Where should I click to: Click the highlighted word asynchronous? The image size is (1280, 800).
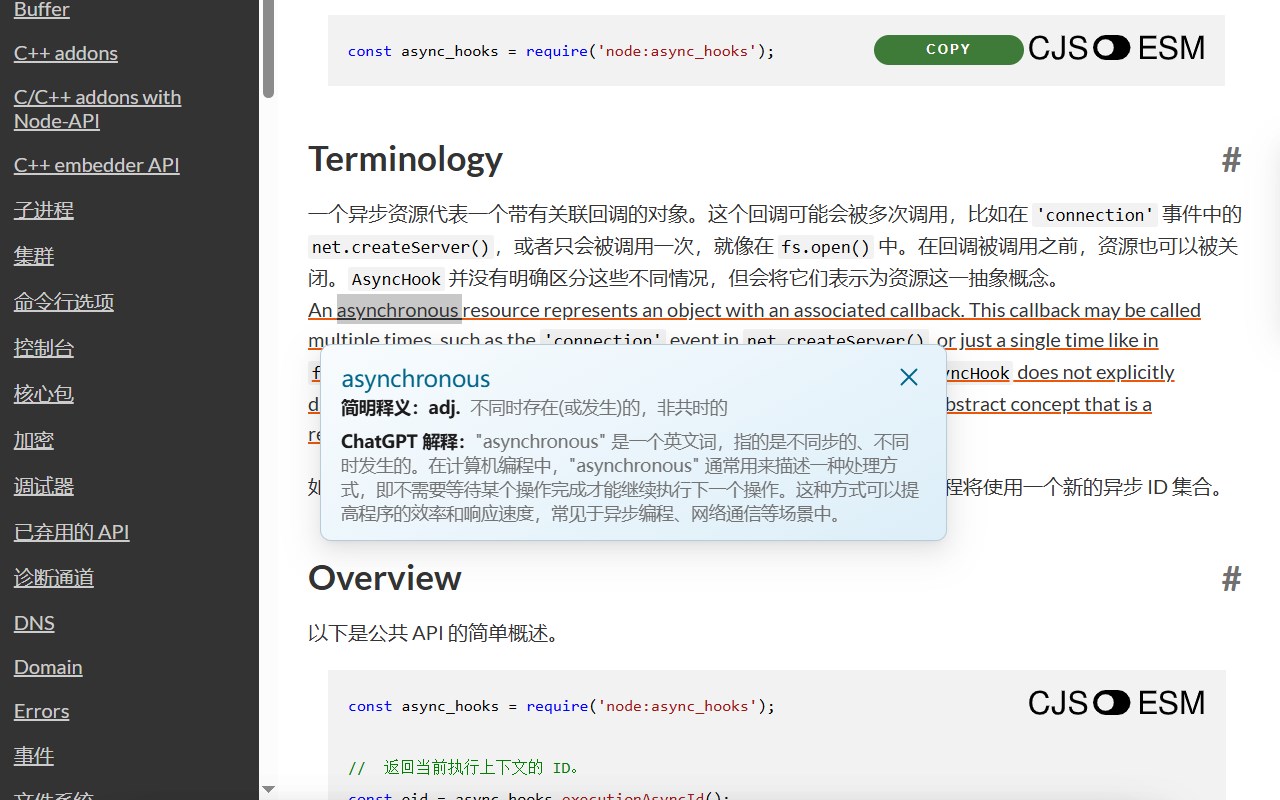[x=399, y=310]
